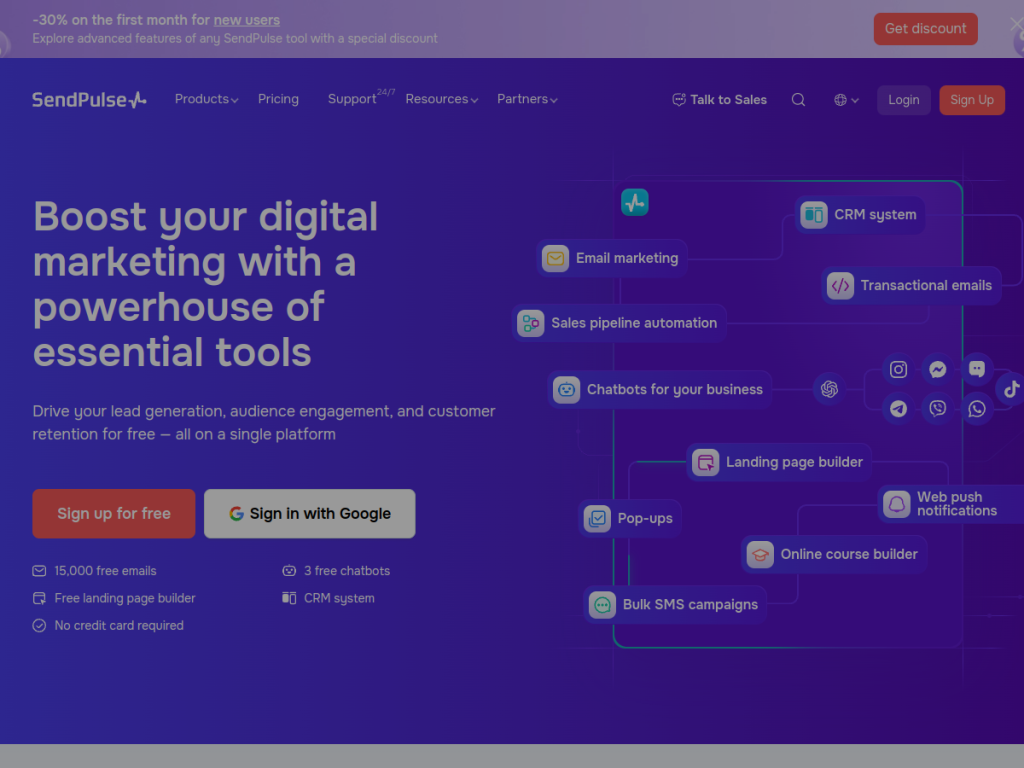Click Online course builder label
The image size is (1024, 768).
(849, 554)
